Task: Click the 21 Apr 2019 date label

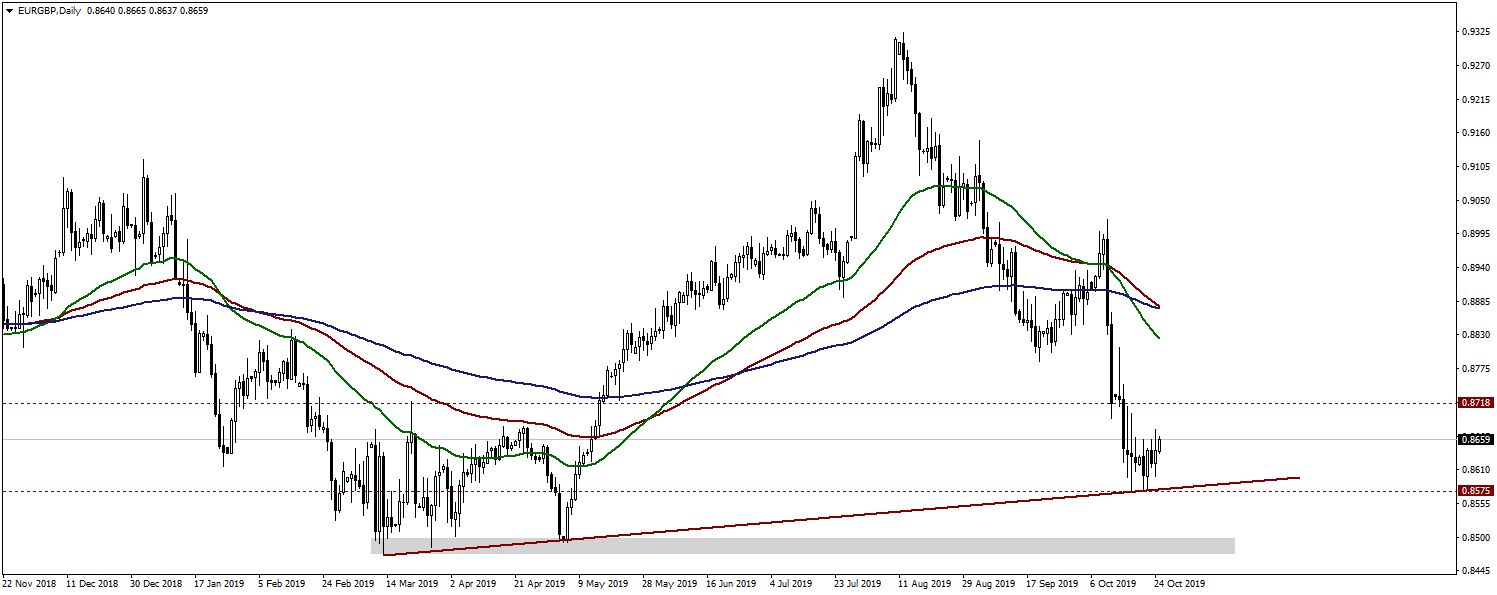Action: click(x=540, y=583)
